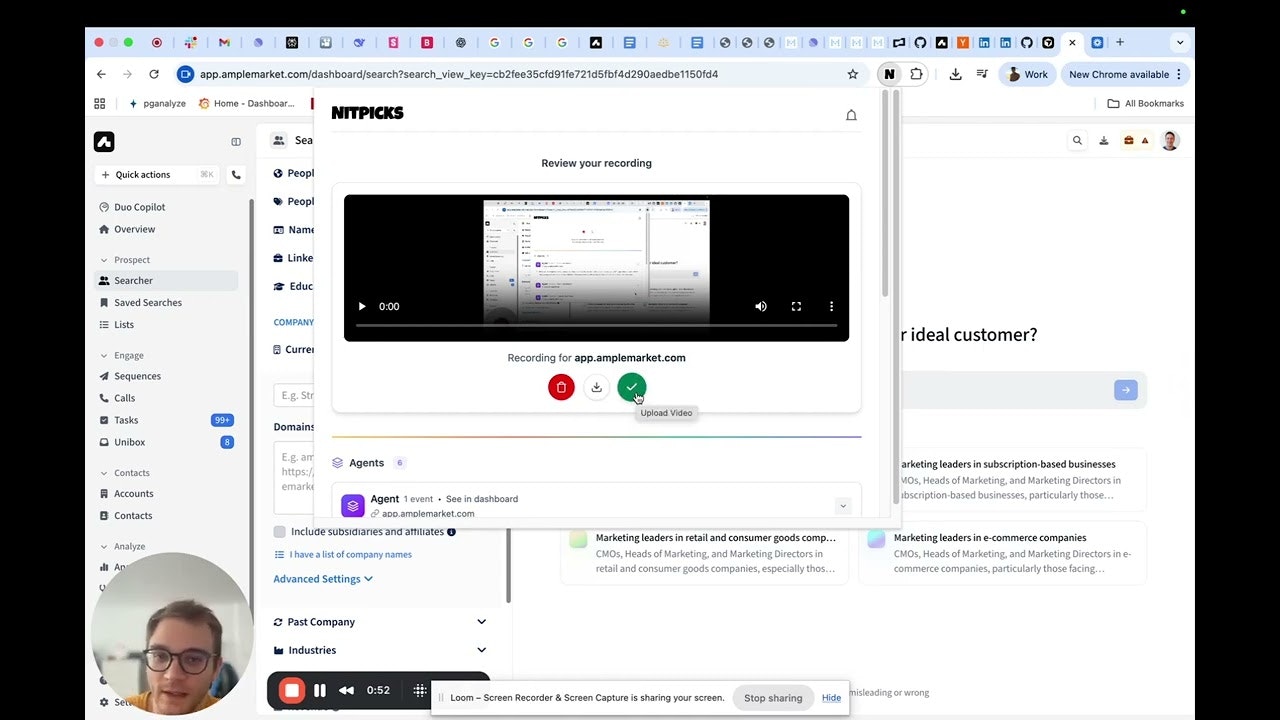Open fullscreen for the recording preview
This screenshot has width=1280, height=720.
coord(796,306)
